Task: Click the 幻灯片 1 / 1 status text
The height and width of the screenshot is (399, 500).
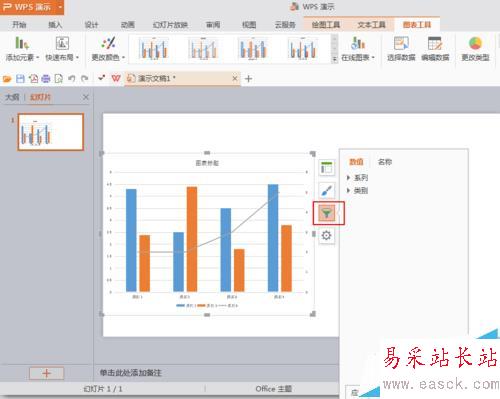Action: click(x=103, y=389)
